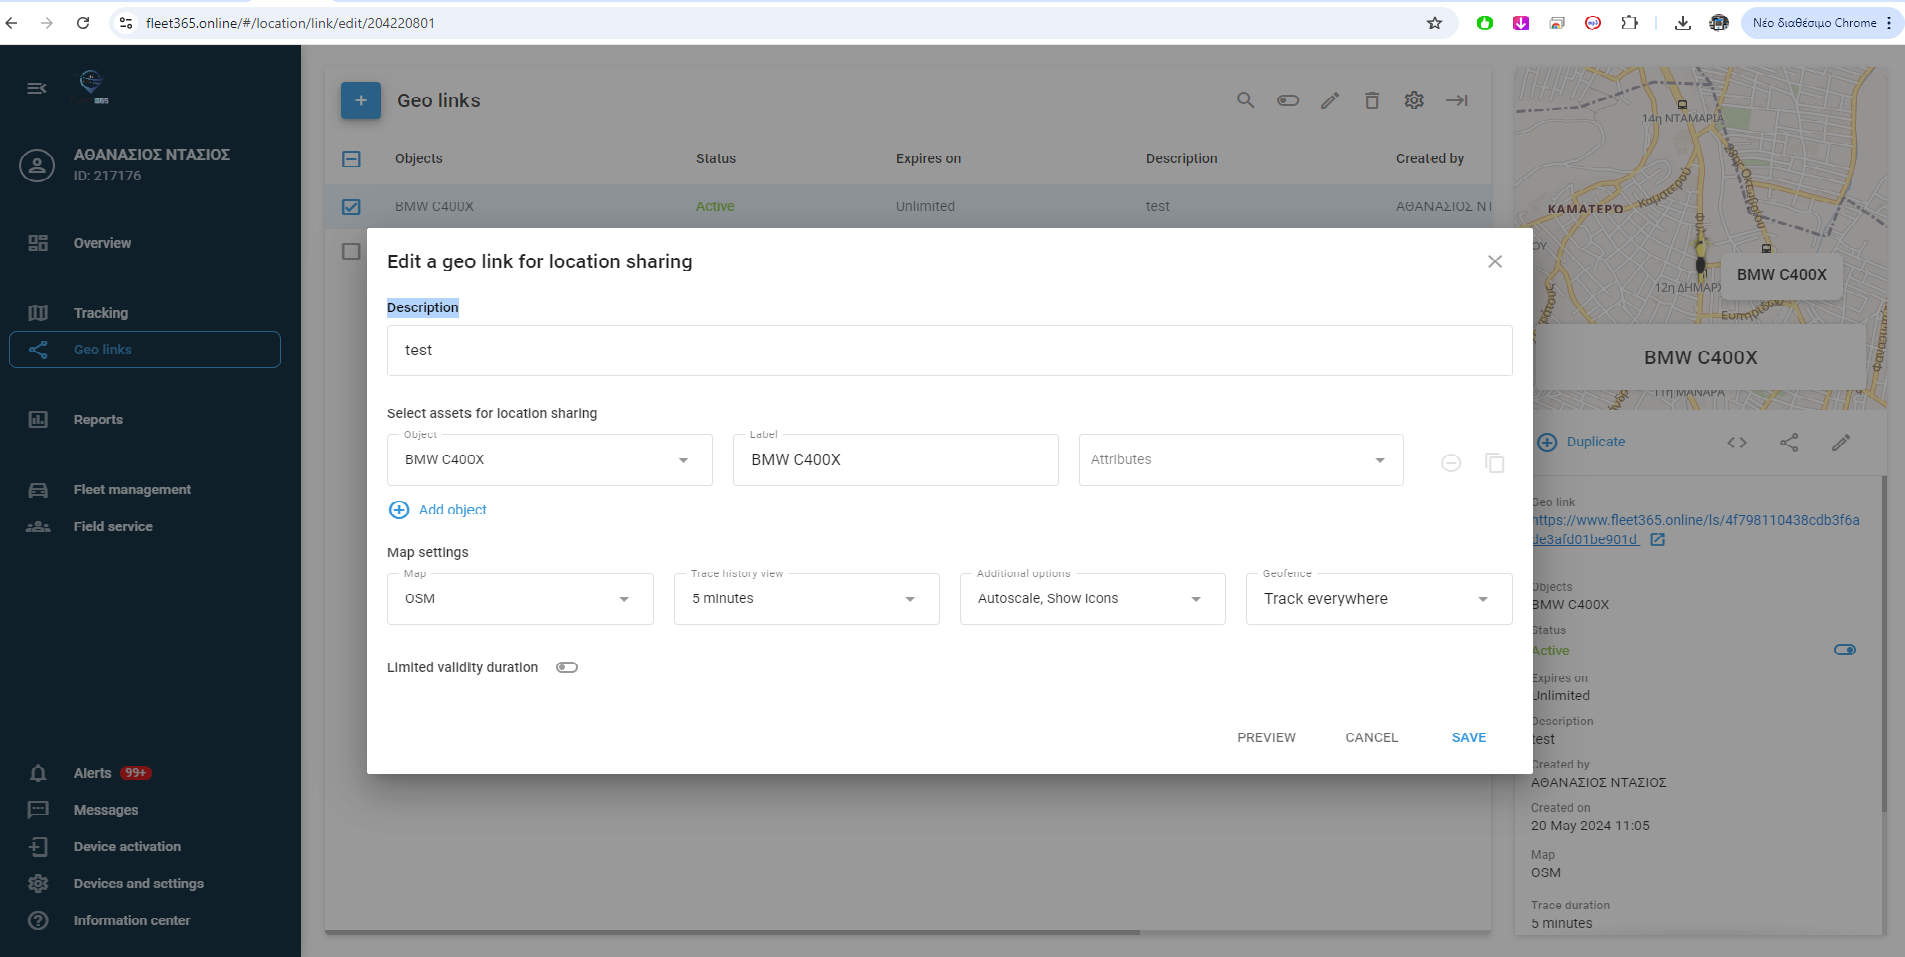Screen dimensions: 1905x957
Task: Expand the Attributes dropdown
Action: click(1240, 460)
